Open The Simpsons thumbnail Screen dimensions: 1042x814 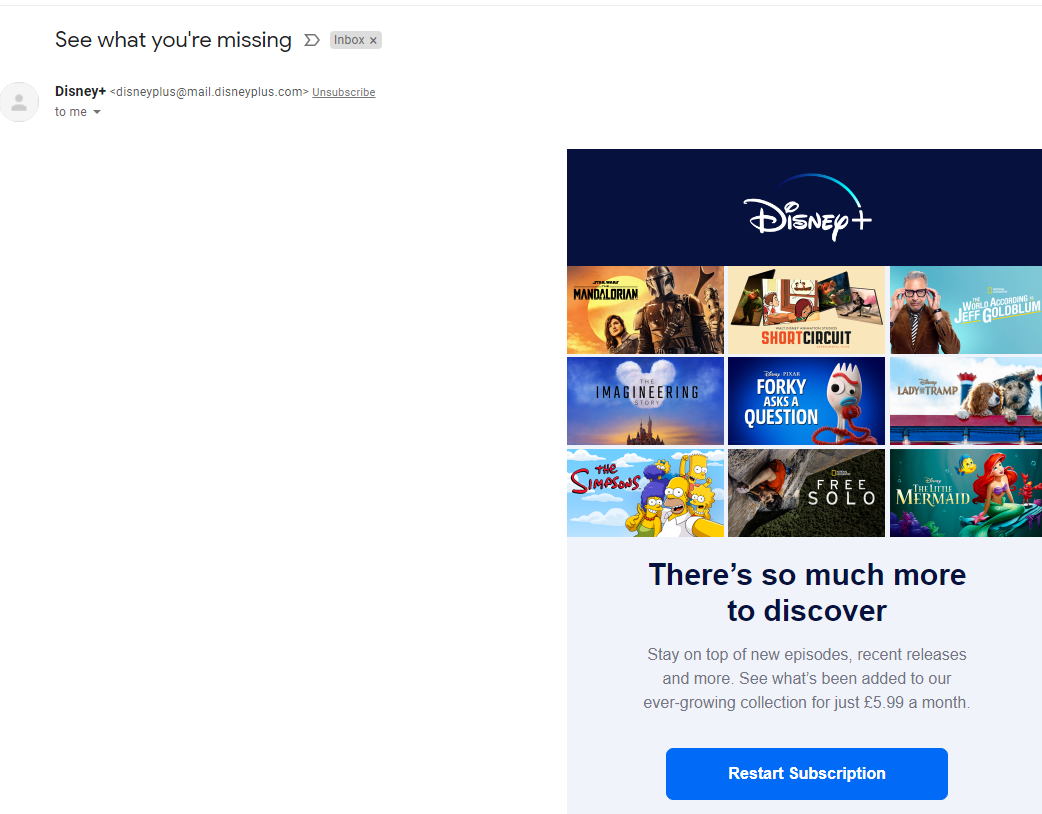tap(645, 492)
